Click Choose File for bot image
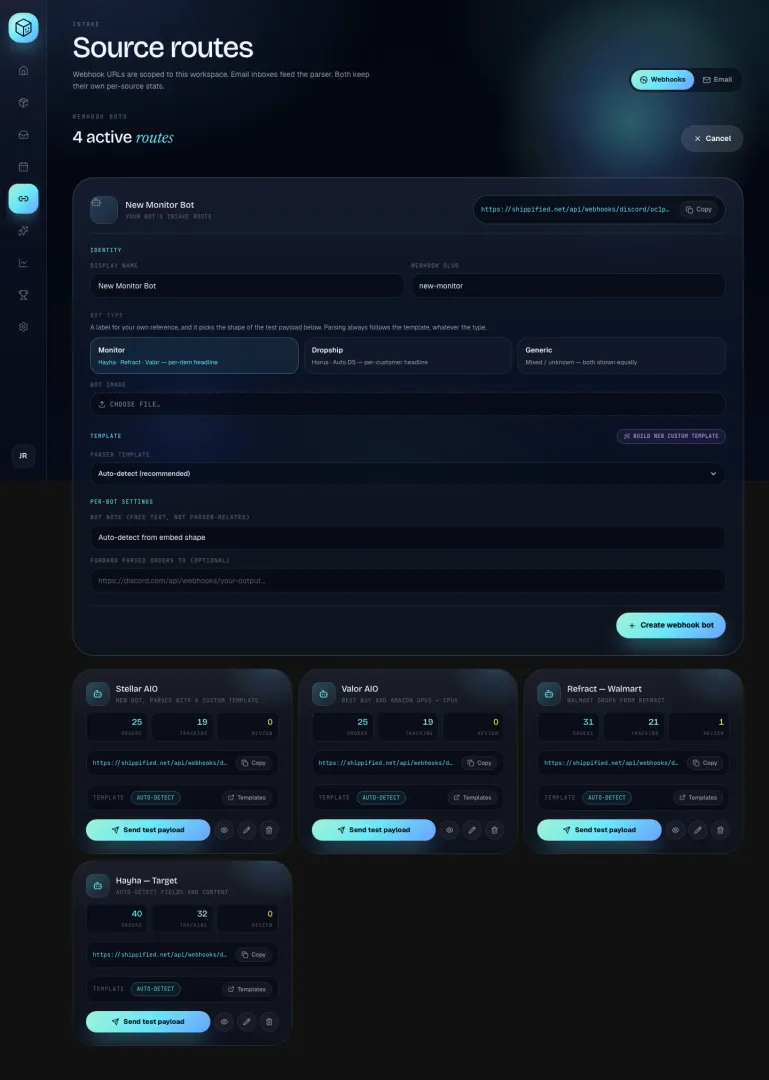The width and height of the screenshot is (769, 1080). click(408, 404)
